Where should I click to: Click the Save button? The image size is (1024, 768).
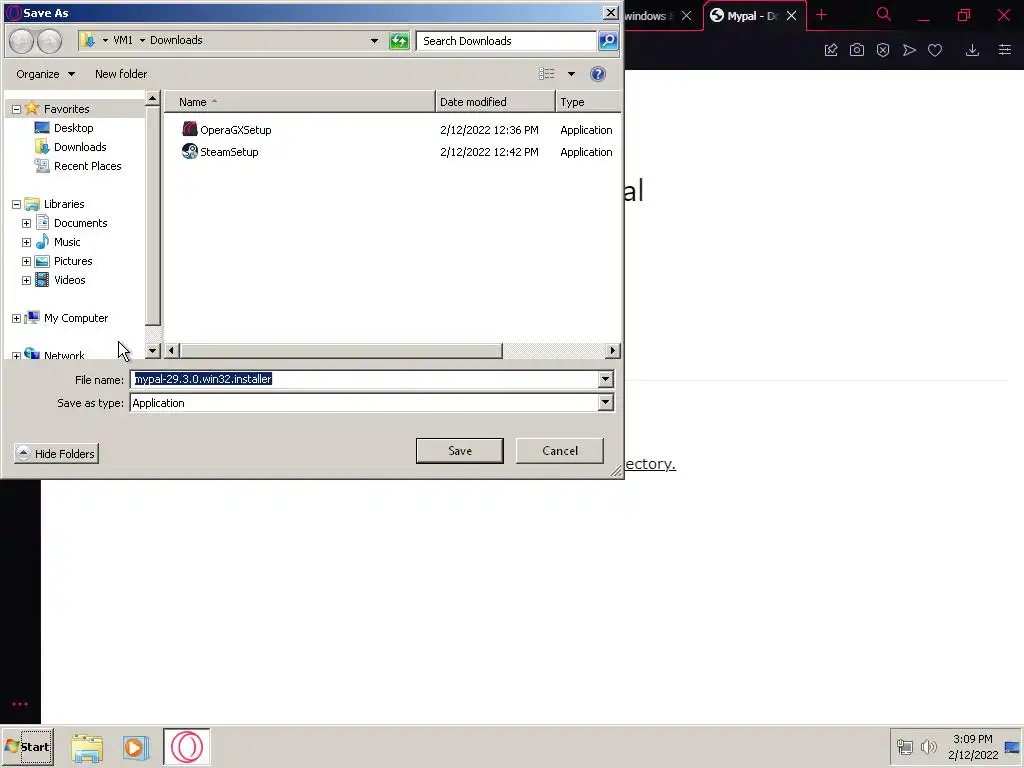pos(460,451)
